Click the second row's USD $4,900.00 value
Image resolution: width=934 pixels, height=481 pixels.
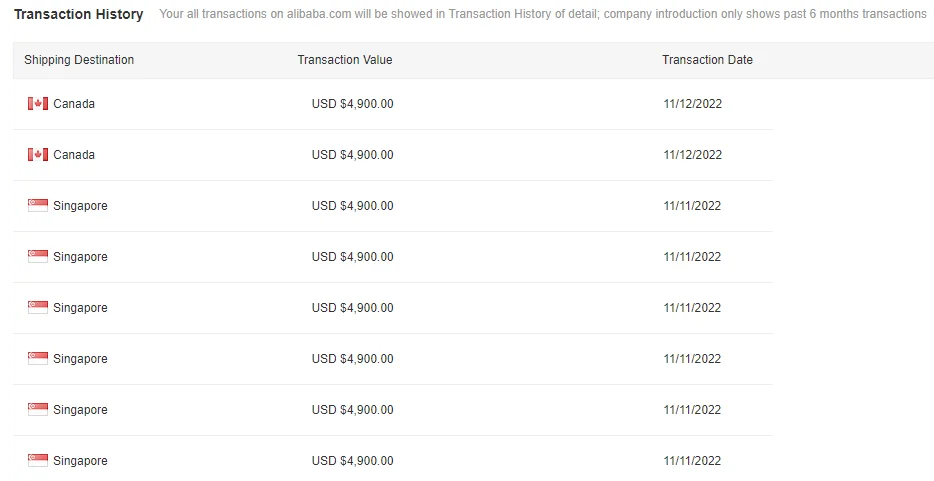pos(352,155)
